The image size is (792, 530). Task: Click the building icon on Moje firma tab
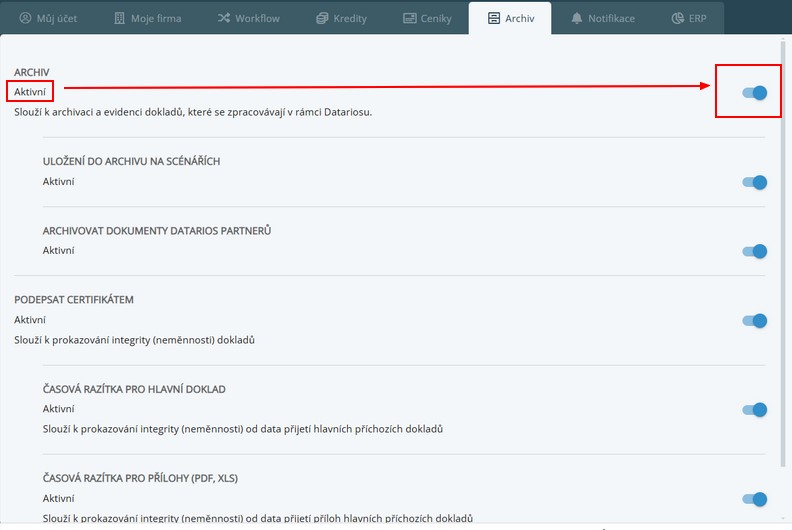pyautogui.click(x=120, y=18)
